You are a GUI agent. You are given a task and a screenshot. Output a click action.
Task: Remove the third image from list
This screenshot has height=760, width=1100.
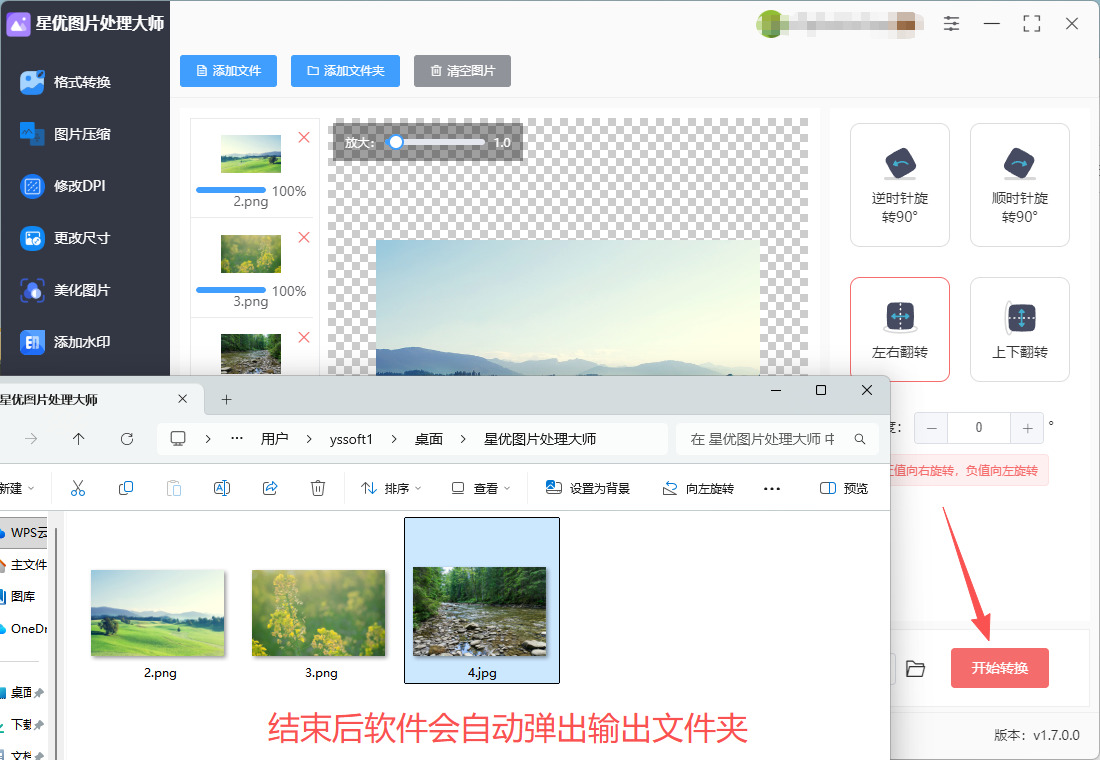(304, 338)
